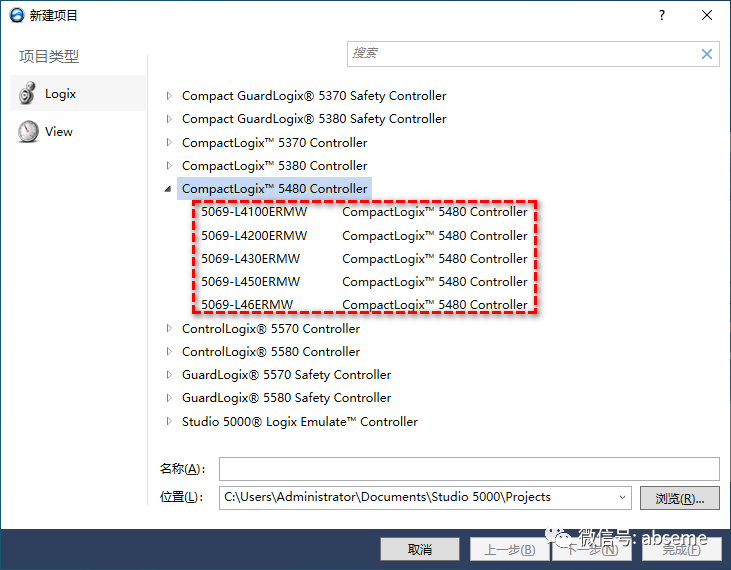Close the New Project dialog

(x=707, y=15)
